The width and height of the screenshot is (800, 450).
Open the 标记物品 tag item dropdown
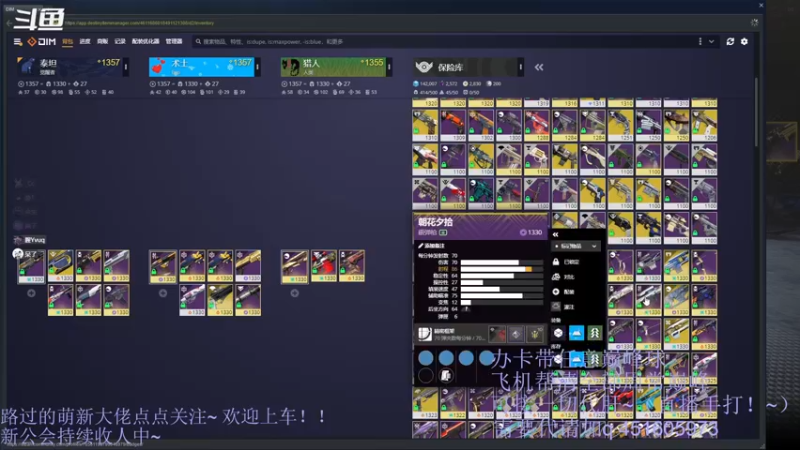tap(576, 246)
